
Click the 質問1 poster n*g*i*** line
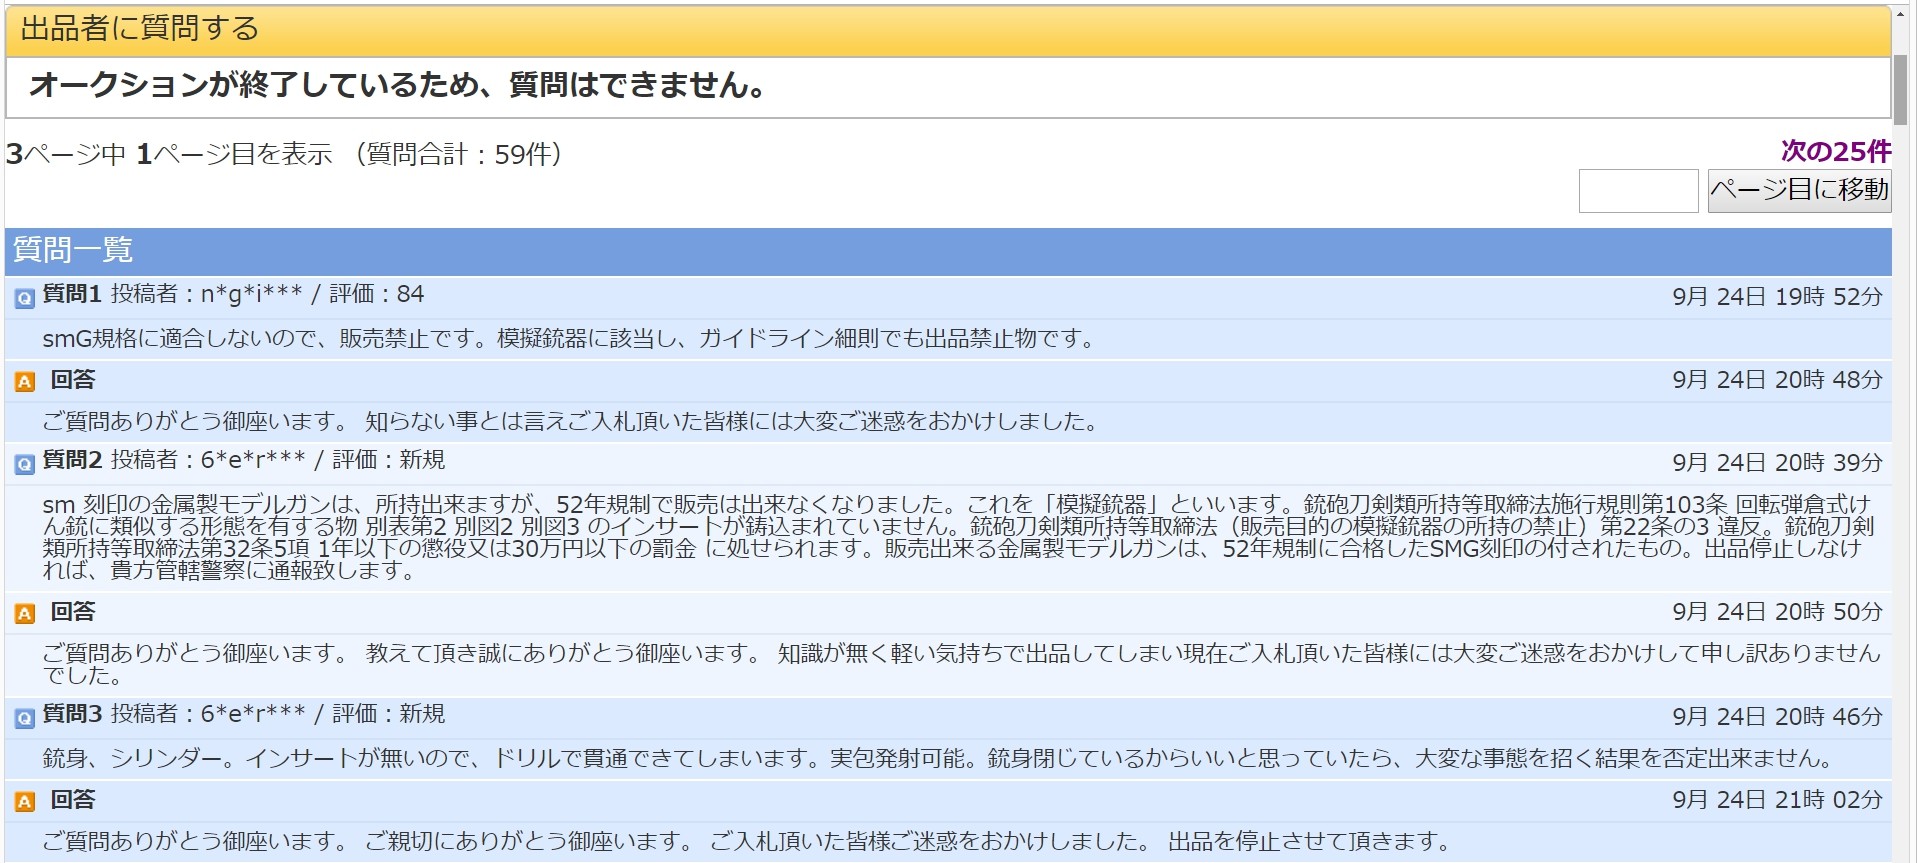[233, 294]
